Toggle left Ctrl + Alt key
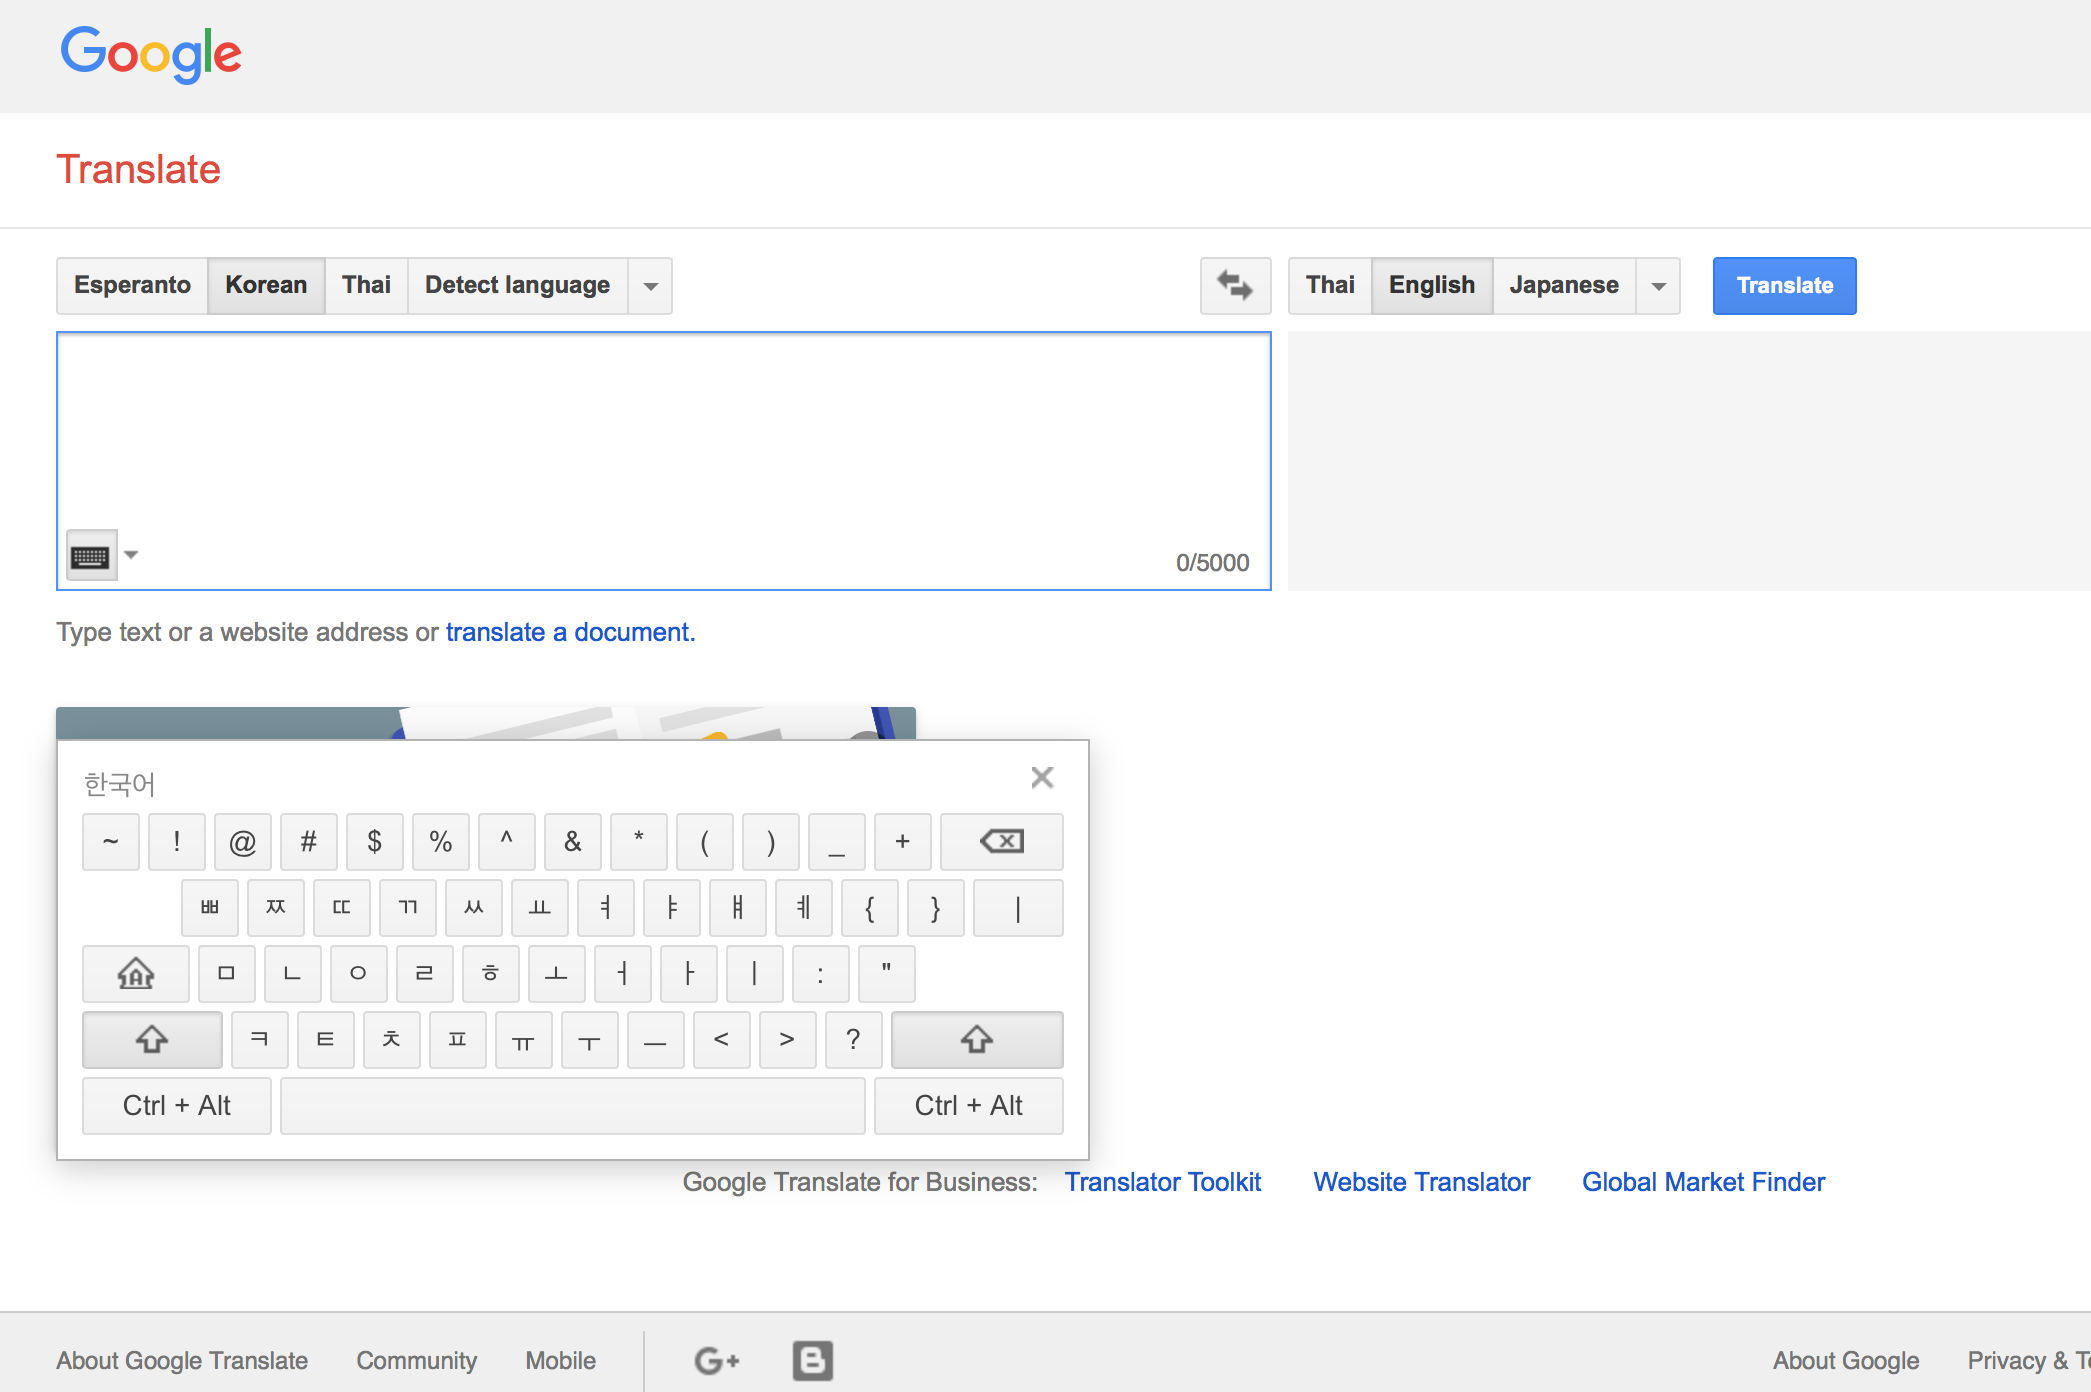2091x1392 pixels. [177, 1105]
